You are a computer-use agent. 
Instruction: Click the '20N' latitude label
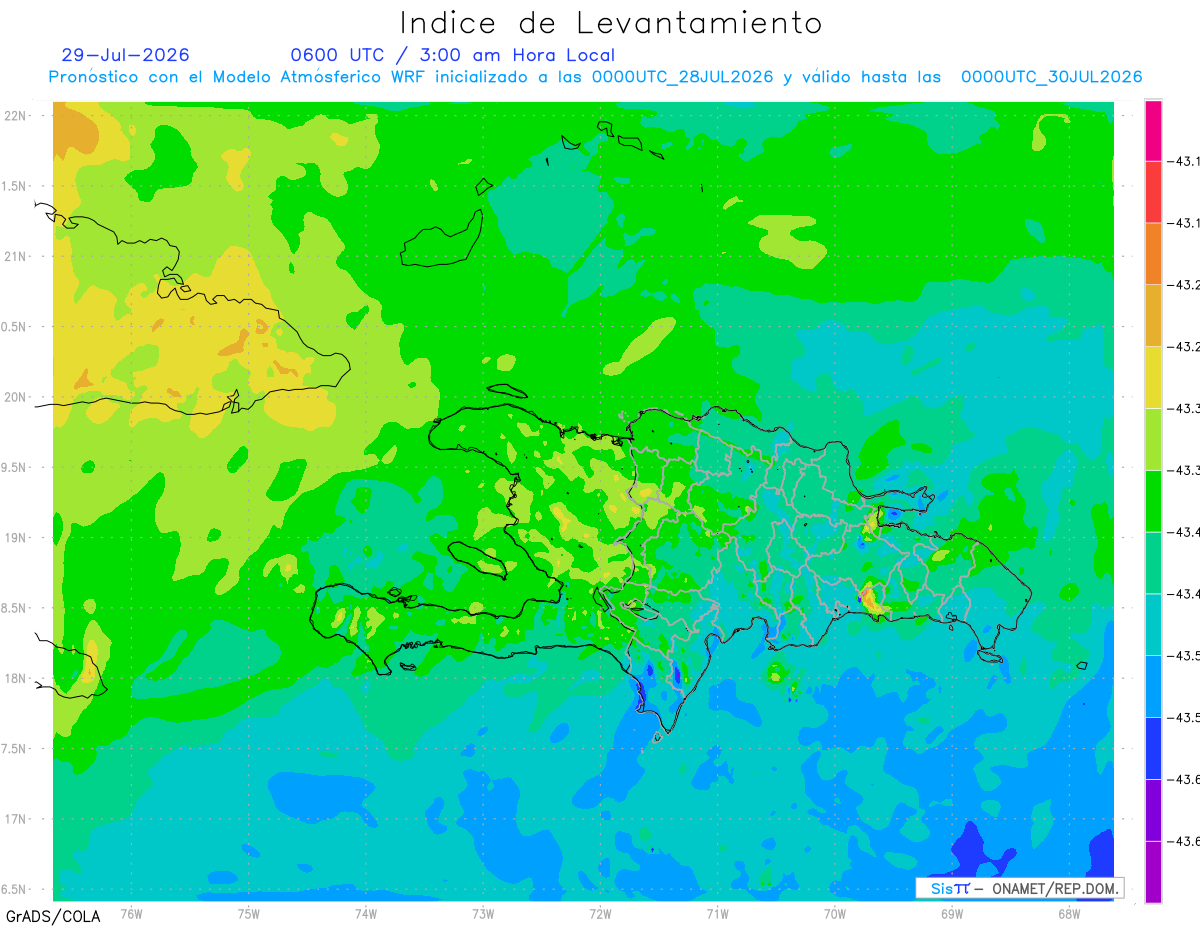point(17,397)
